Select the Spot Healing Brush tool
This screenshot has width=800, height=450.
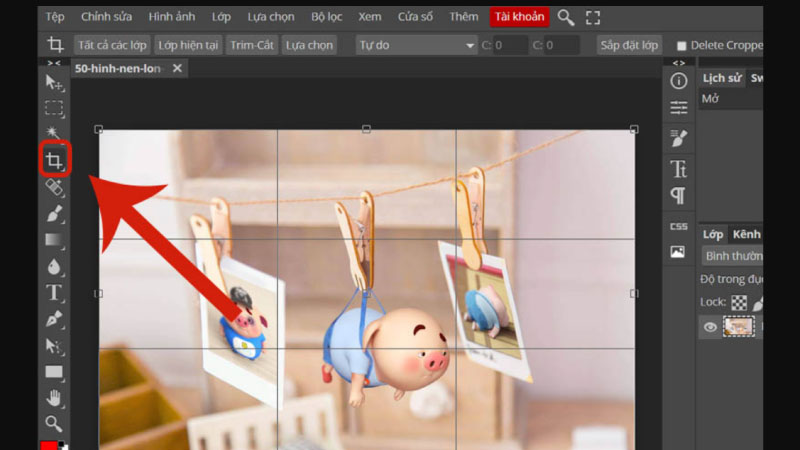54,187
